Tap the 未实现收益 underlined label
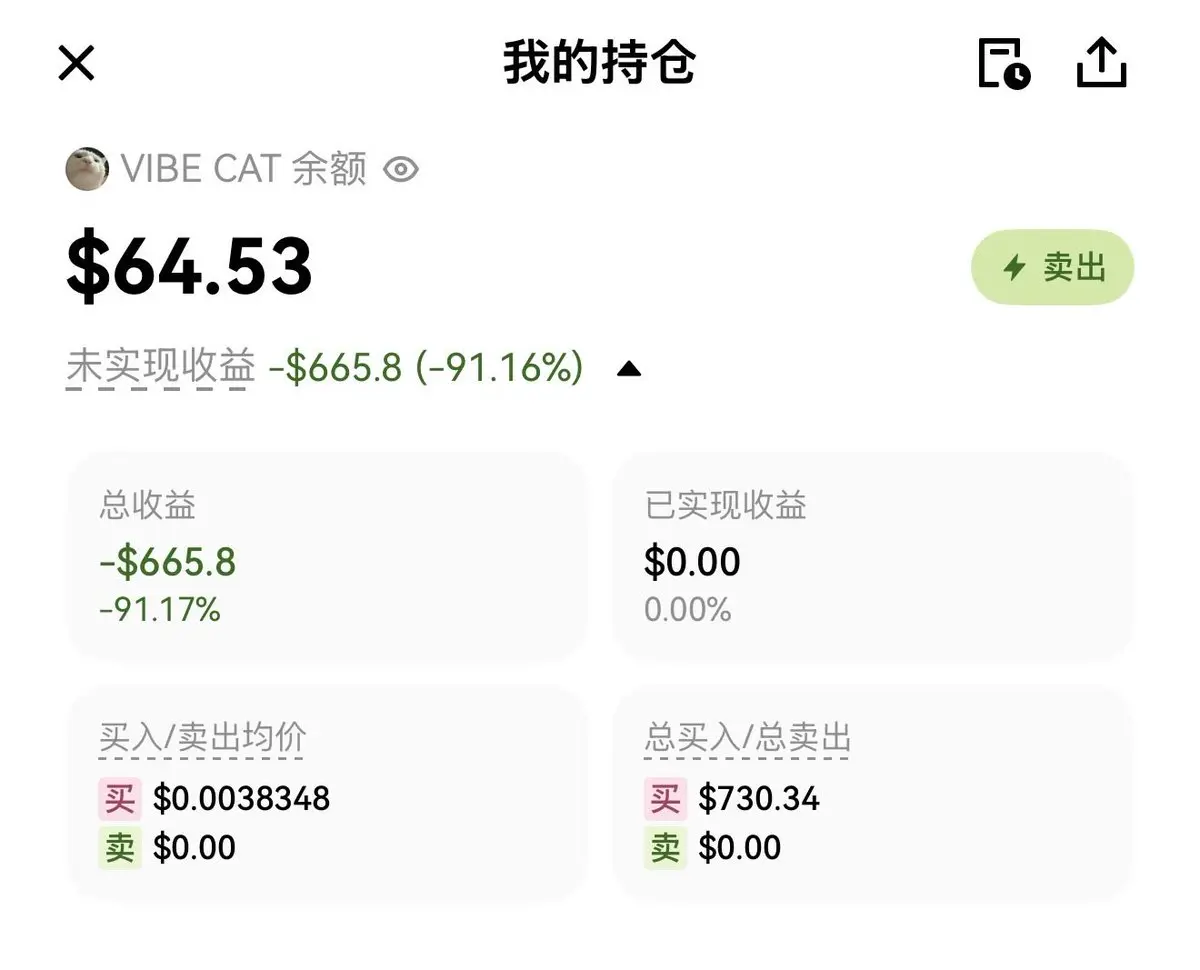Image resolution: width=1200 pixels, height=970 pixels. pos(161,368)
